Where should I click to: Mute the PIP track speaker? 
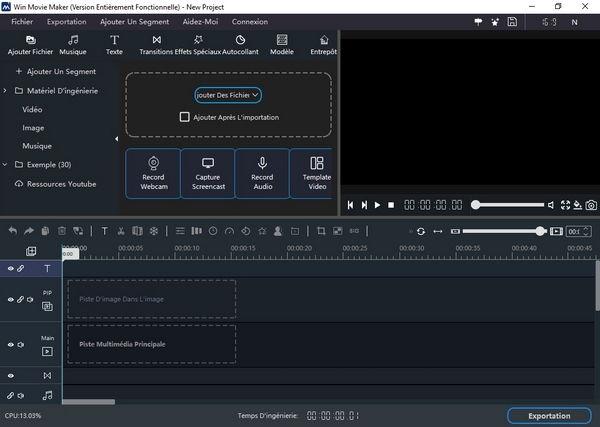coord(30,300)
